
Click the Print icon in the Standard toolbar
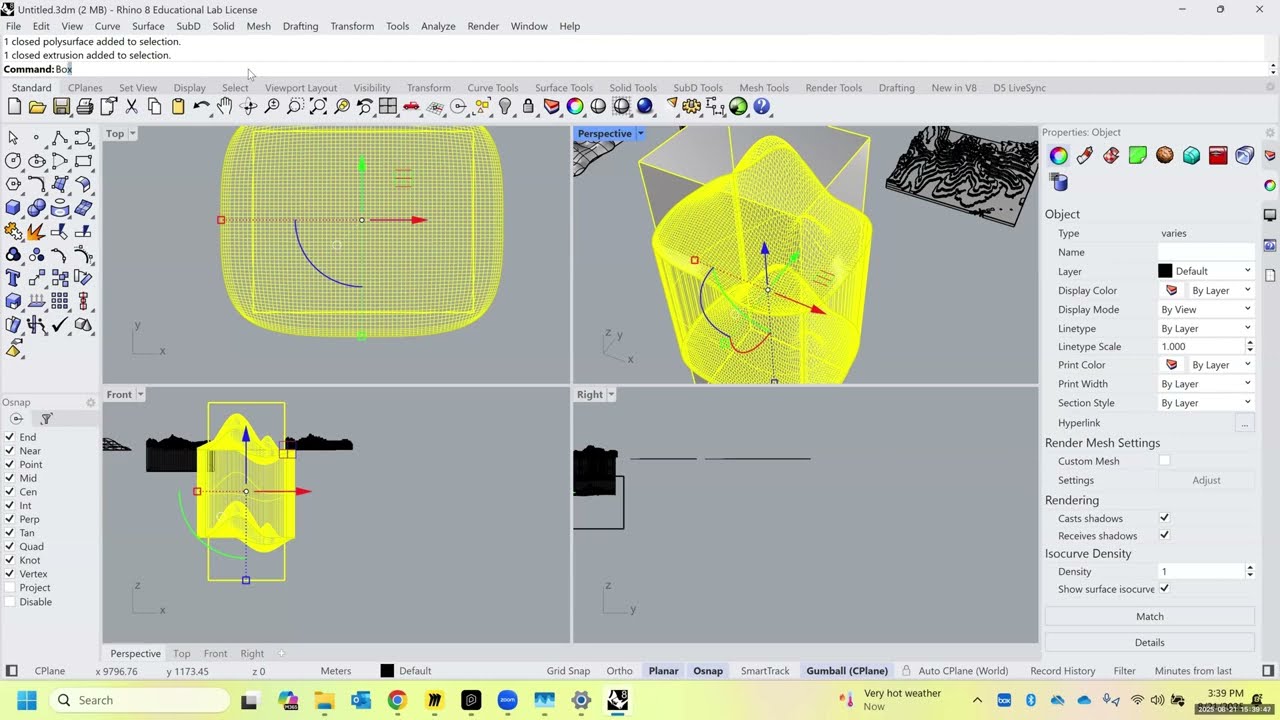click(x=85, y=106)
